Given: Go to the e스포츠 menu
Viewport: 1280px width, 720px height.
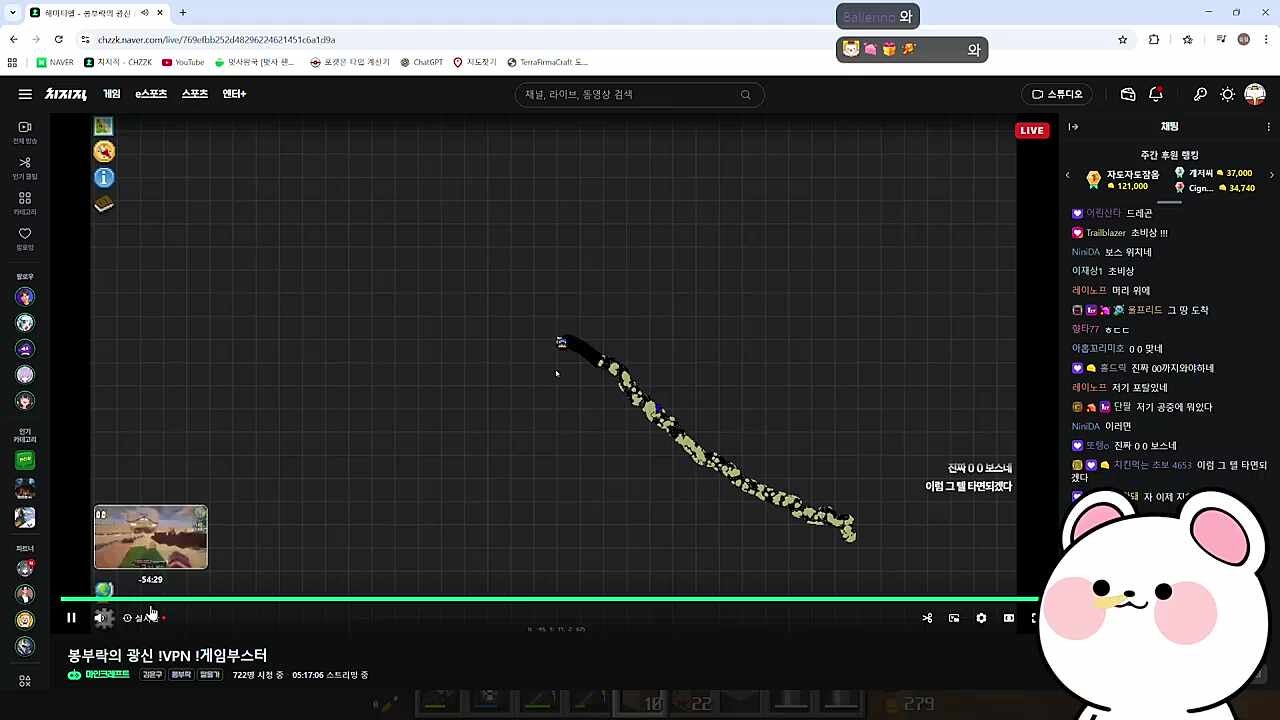Looking at the screenshot, I should point(151,94).
